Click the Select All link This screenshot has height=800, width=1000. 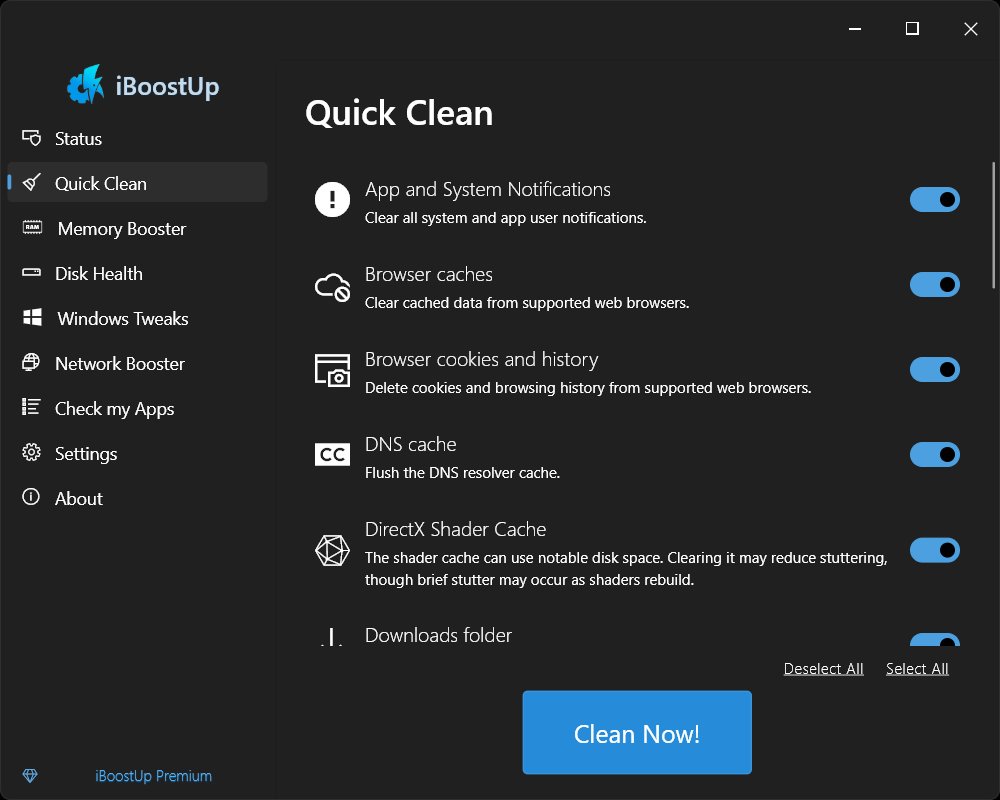917,669
